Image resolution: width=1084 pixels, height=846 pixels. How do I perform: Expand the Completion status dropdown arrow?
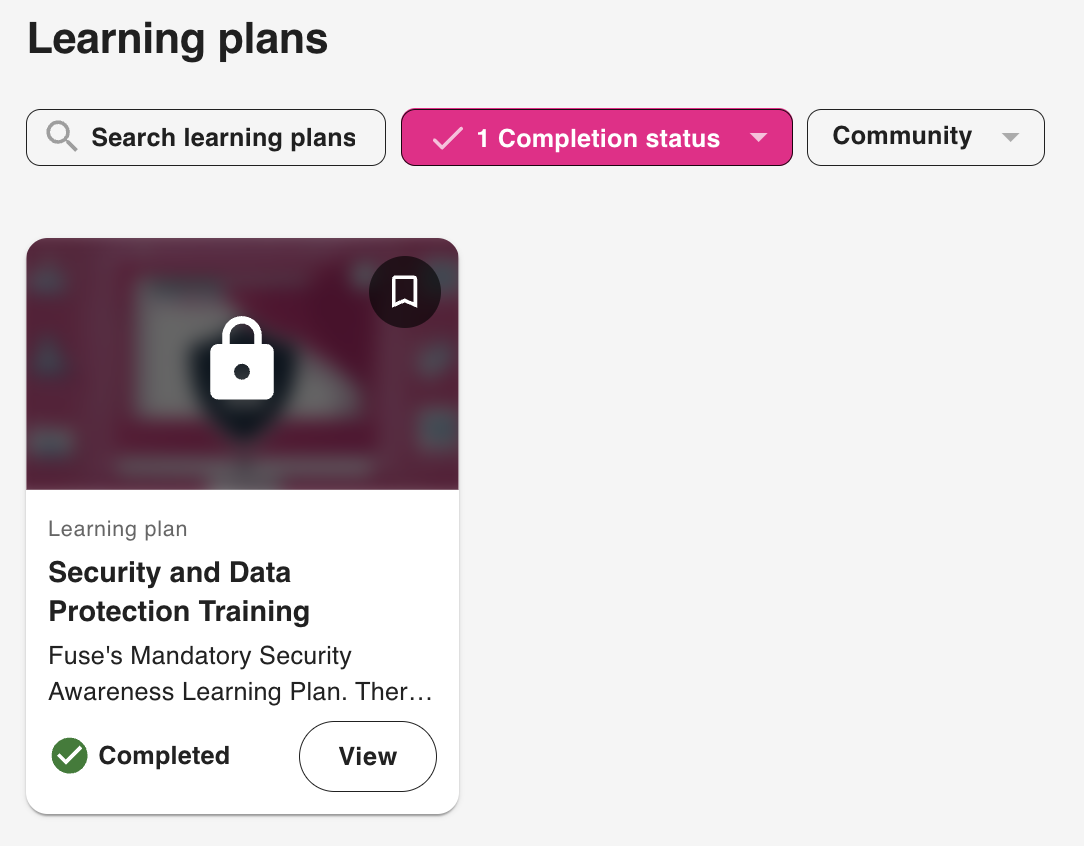tap(759, 138)
